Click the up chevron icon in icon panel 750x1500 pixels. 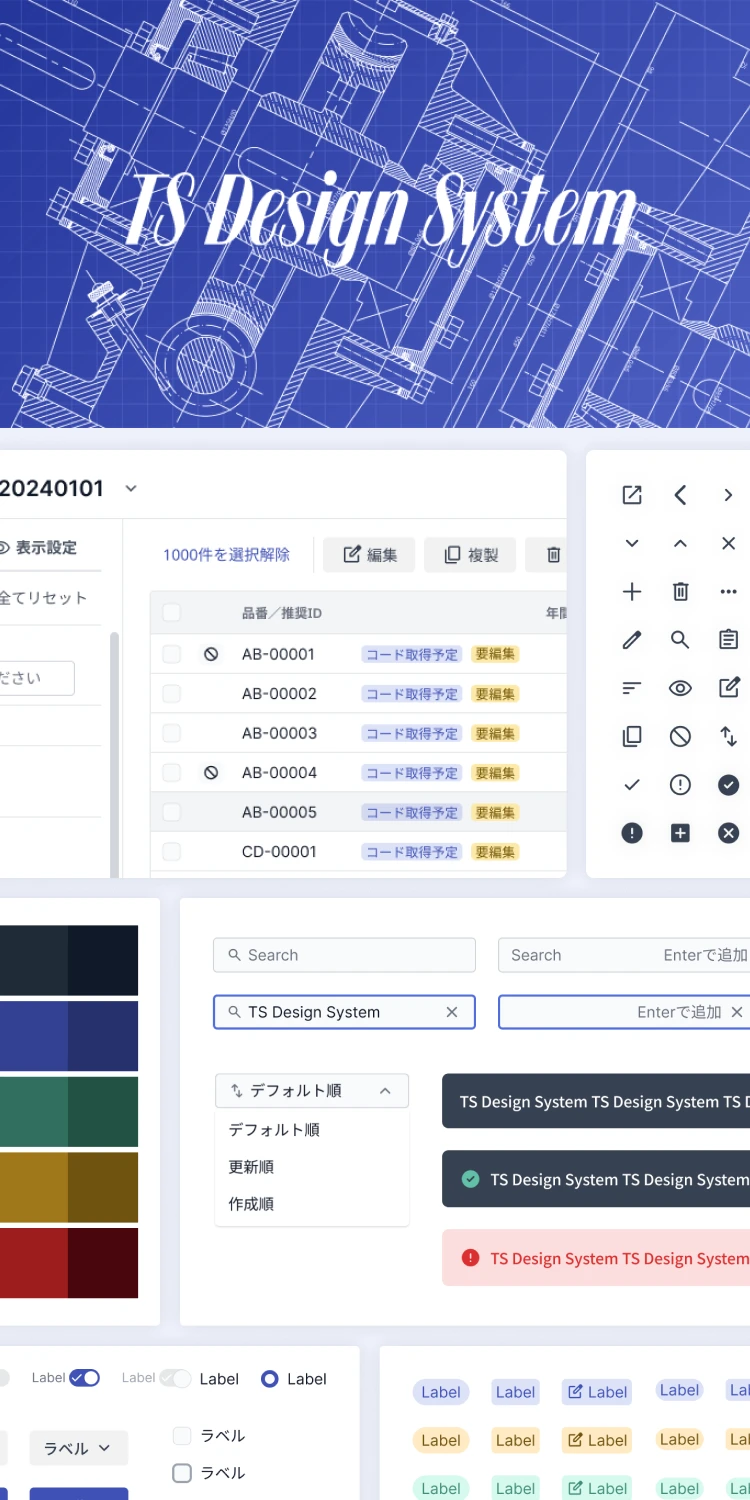click(680, 543)
